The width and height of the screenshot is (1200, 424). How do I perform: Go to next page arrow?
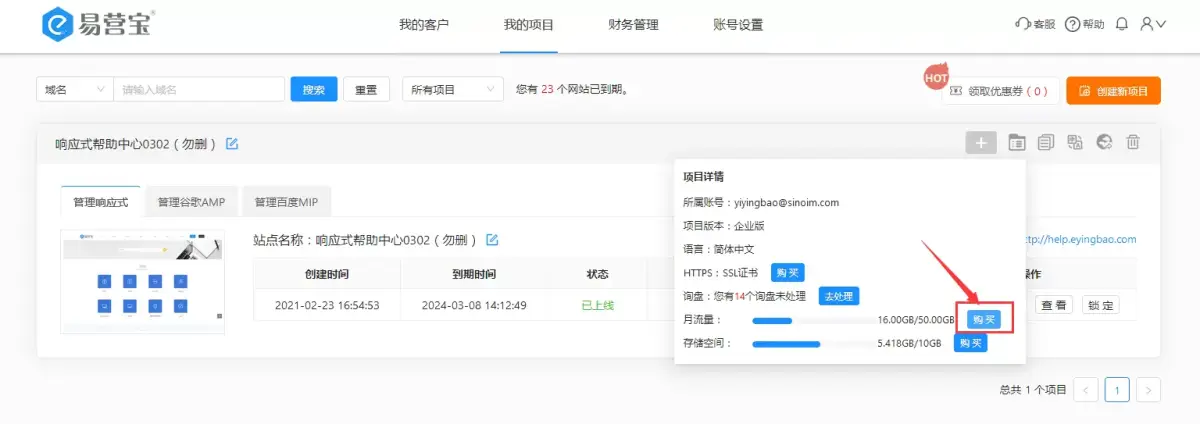[x=1149, y=389]
